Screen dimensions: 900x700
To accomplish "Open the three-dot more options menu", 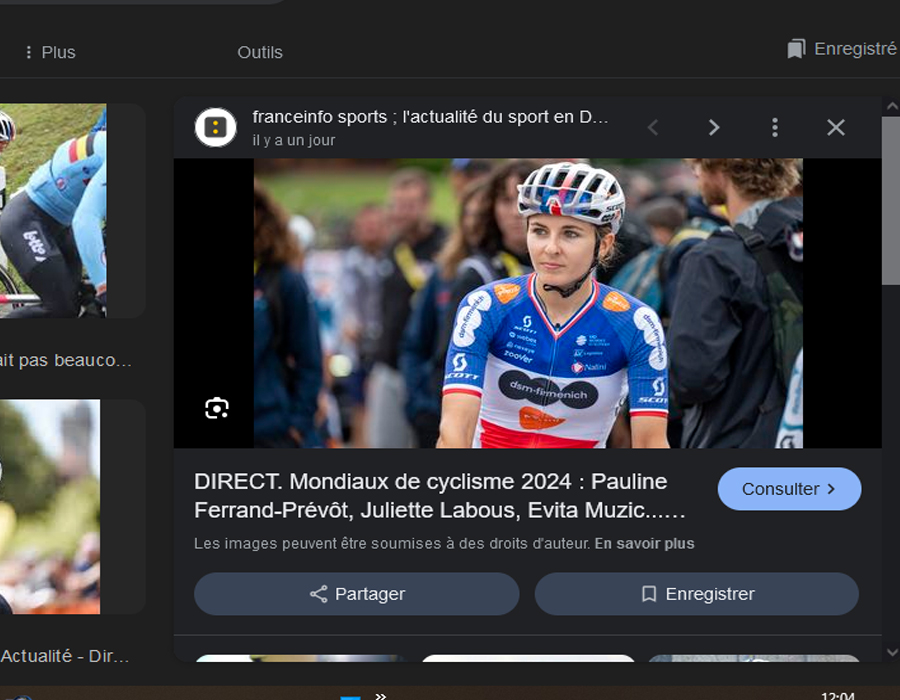I will (x=774, y=127).
